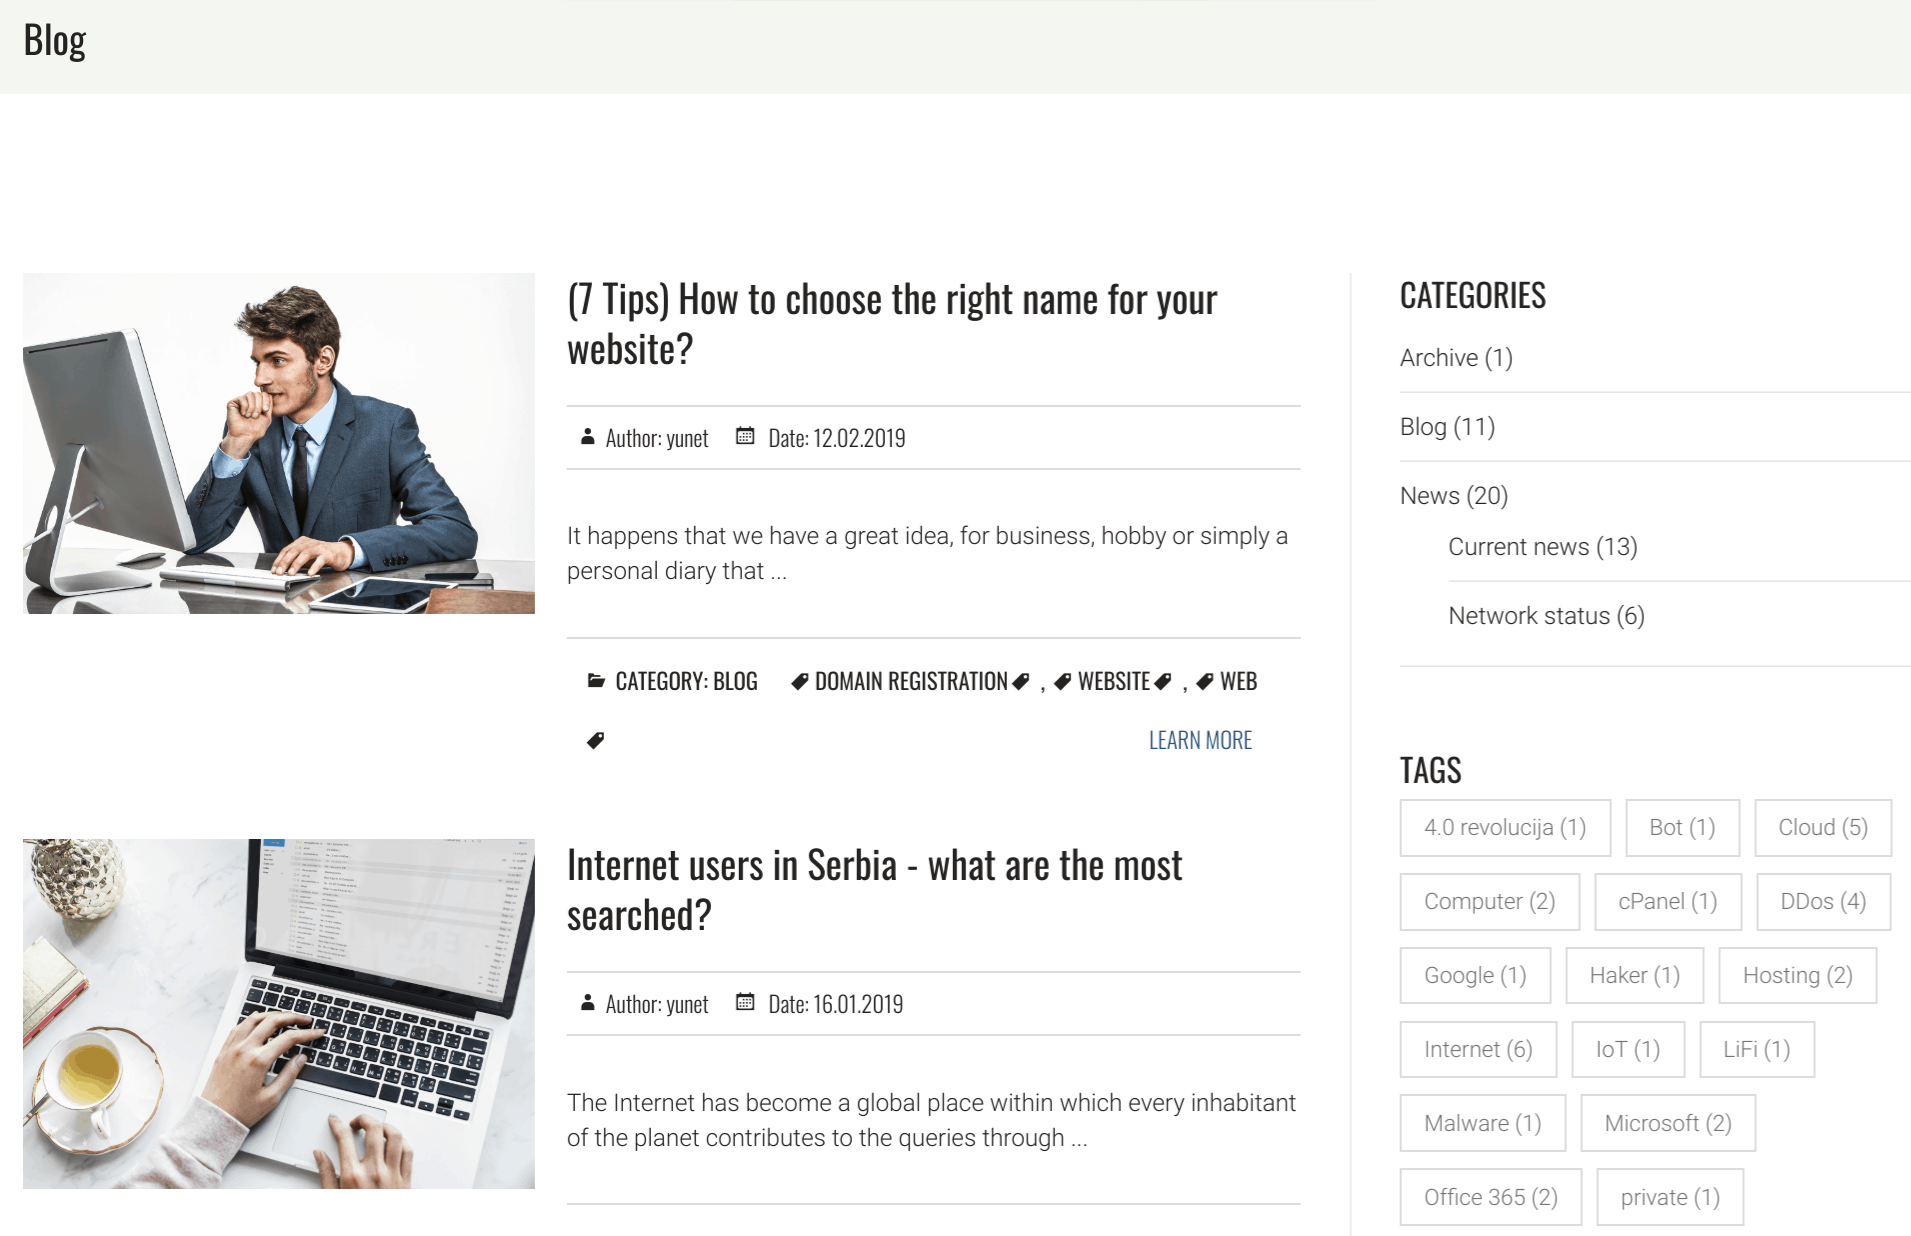
Task: Click the author person icon on Serbia post
Action: coord(588,1002)
